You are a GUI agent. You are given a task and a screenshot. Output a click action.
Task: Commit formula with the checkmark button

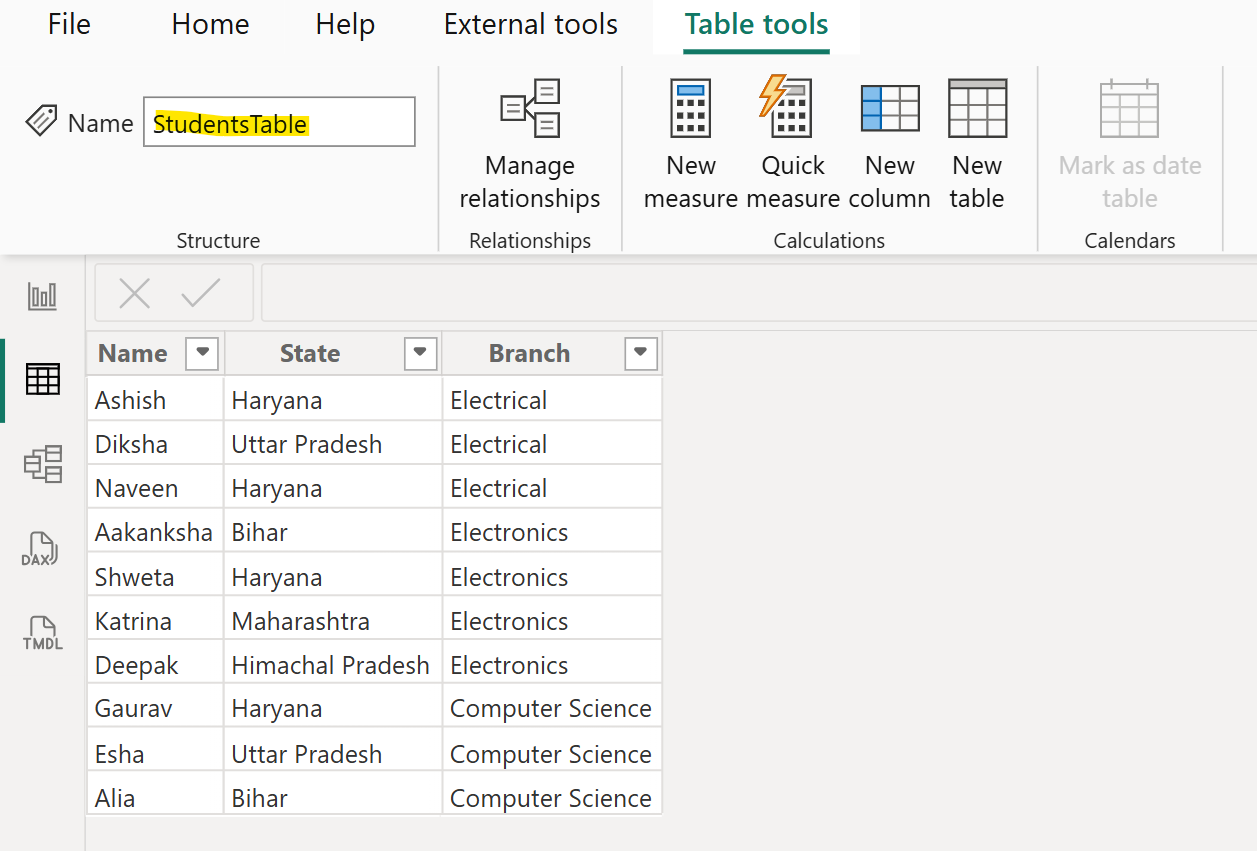[200, 293]
